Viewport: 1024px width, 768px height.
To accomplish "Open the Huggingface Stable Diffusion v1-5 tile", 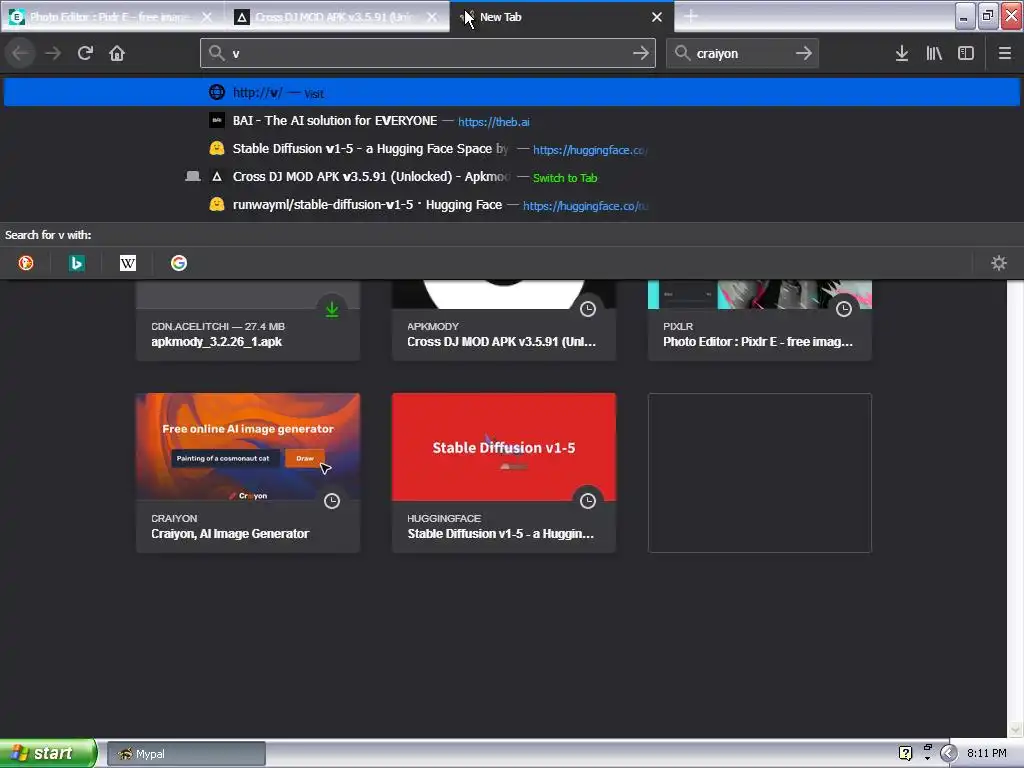I will (504, 473).
